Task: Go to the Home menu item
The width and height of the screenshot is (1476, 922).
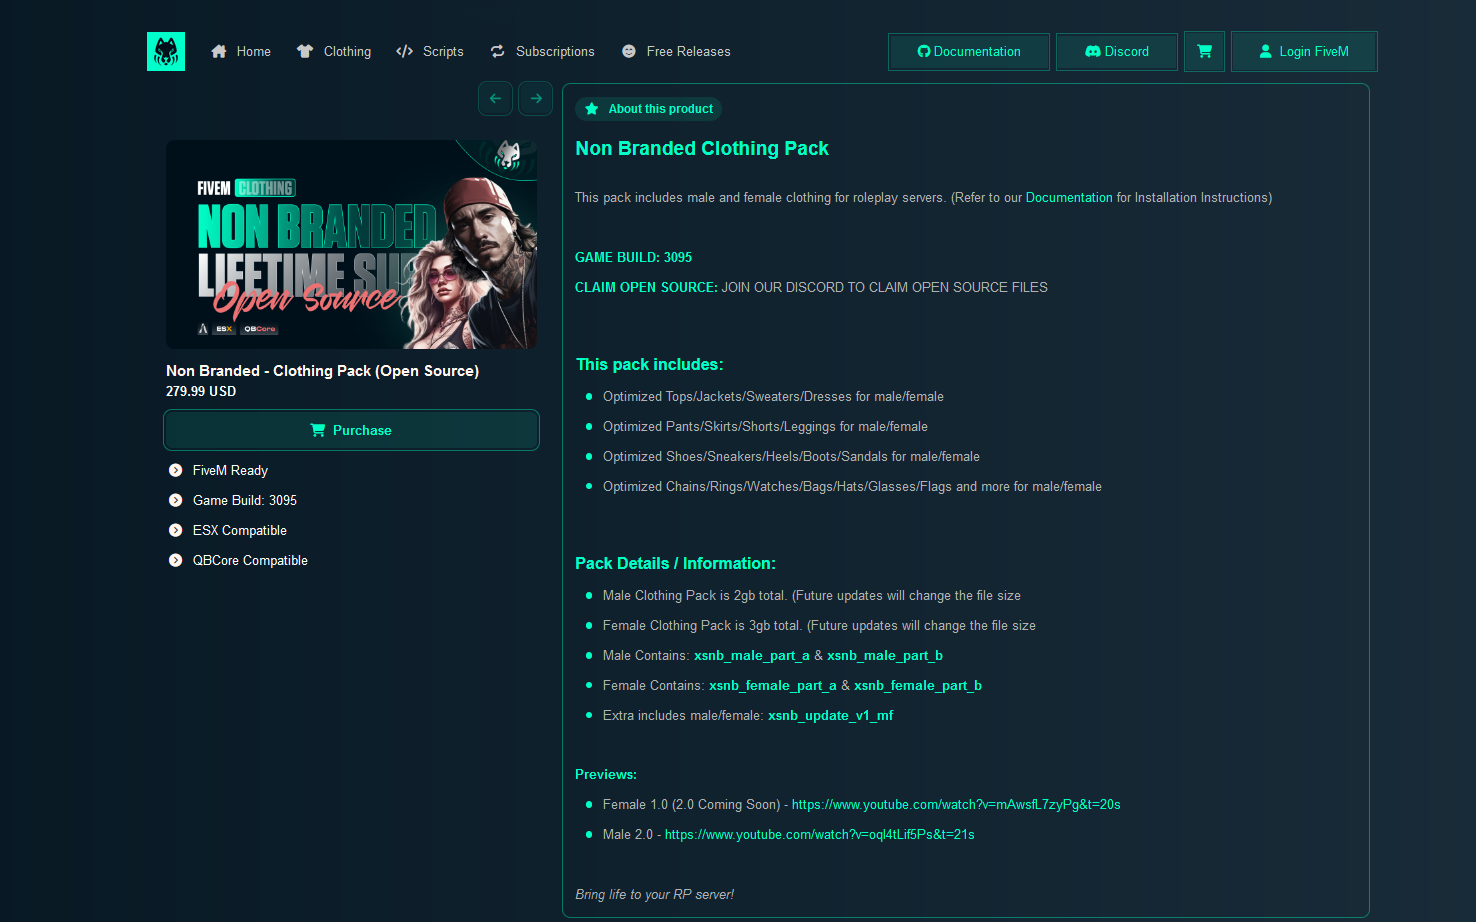Action: (241, 52)
